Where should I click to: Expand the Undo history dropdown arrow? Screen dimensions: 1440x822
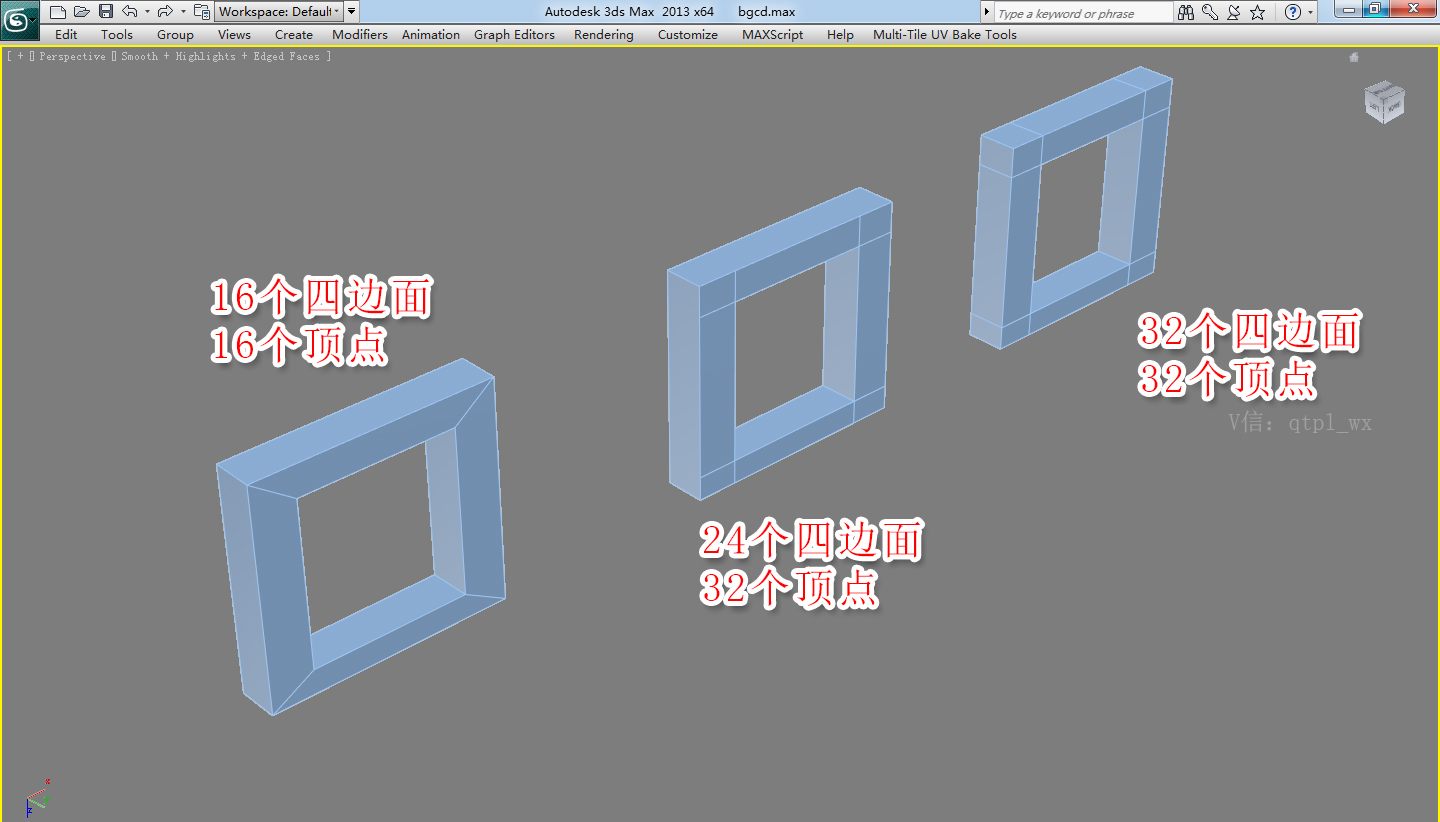(x=146, y=11)
